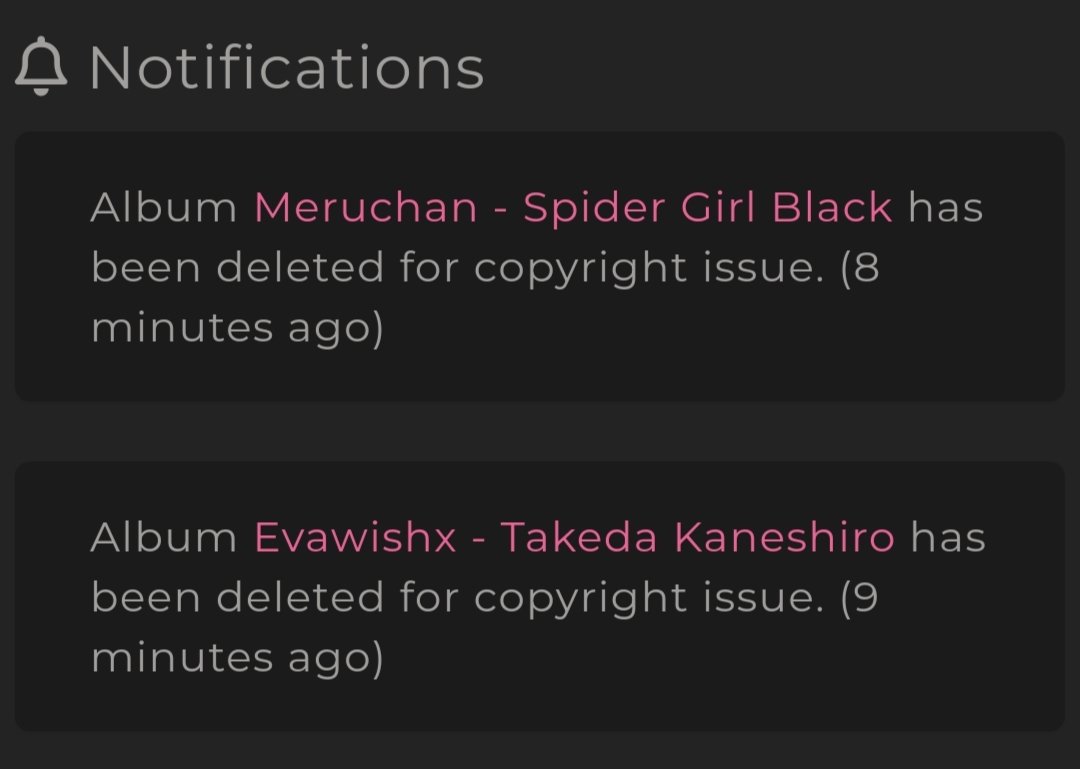Image resolution: width=1080 pixels, height=769 pixels.
Task: Click the notifications bell icon
Action: tap(41, 66)
